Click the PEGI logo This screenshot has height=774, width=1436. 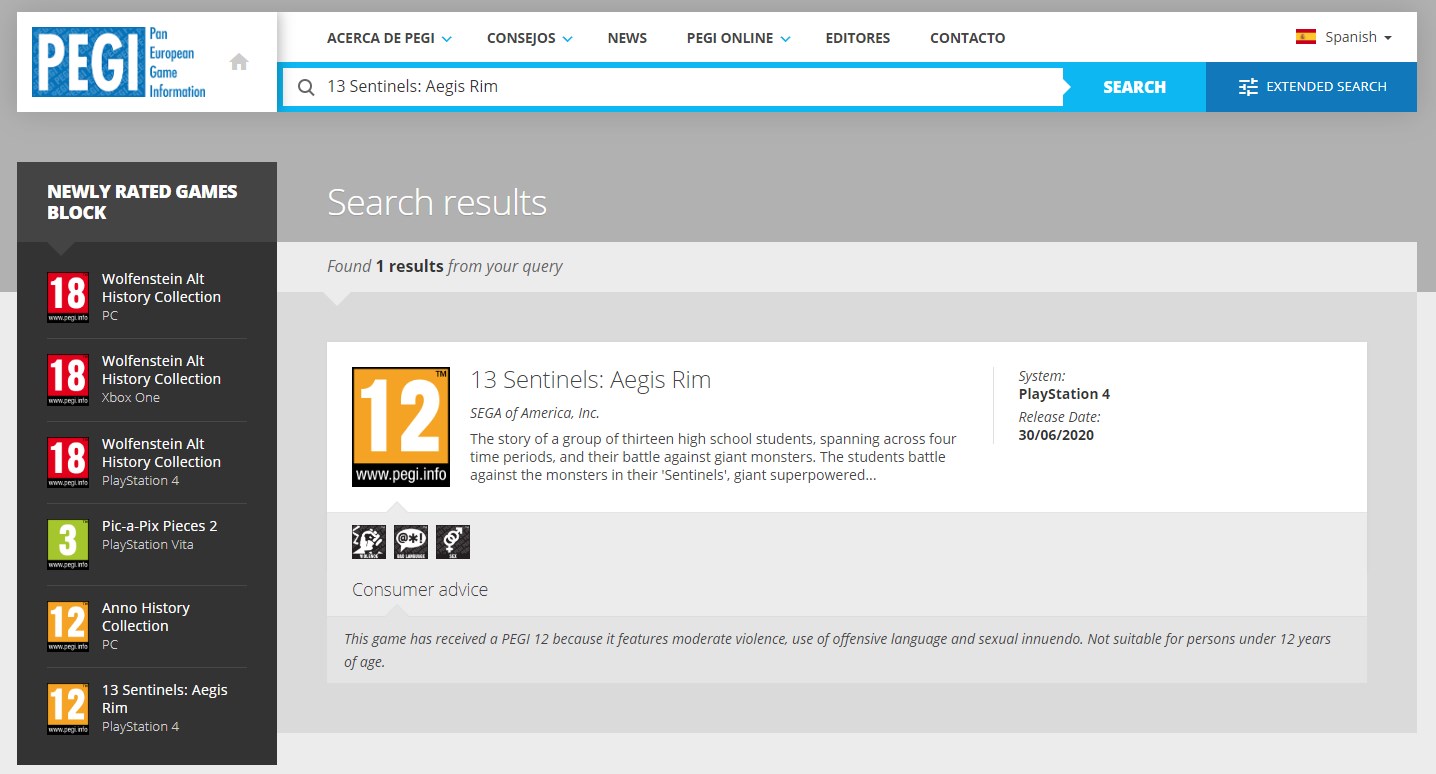pos(119,62)
